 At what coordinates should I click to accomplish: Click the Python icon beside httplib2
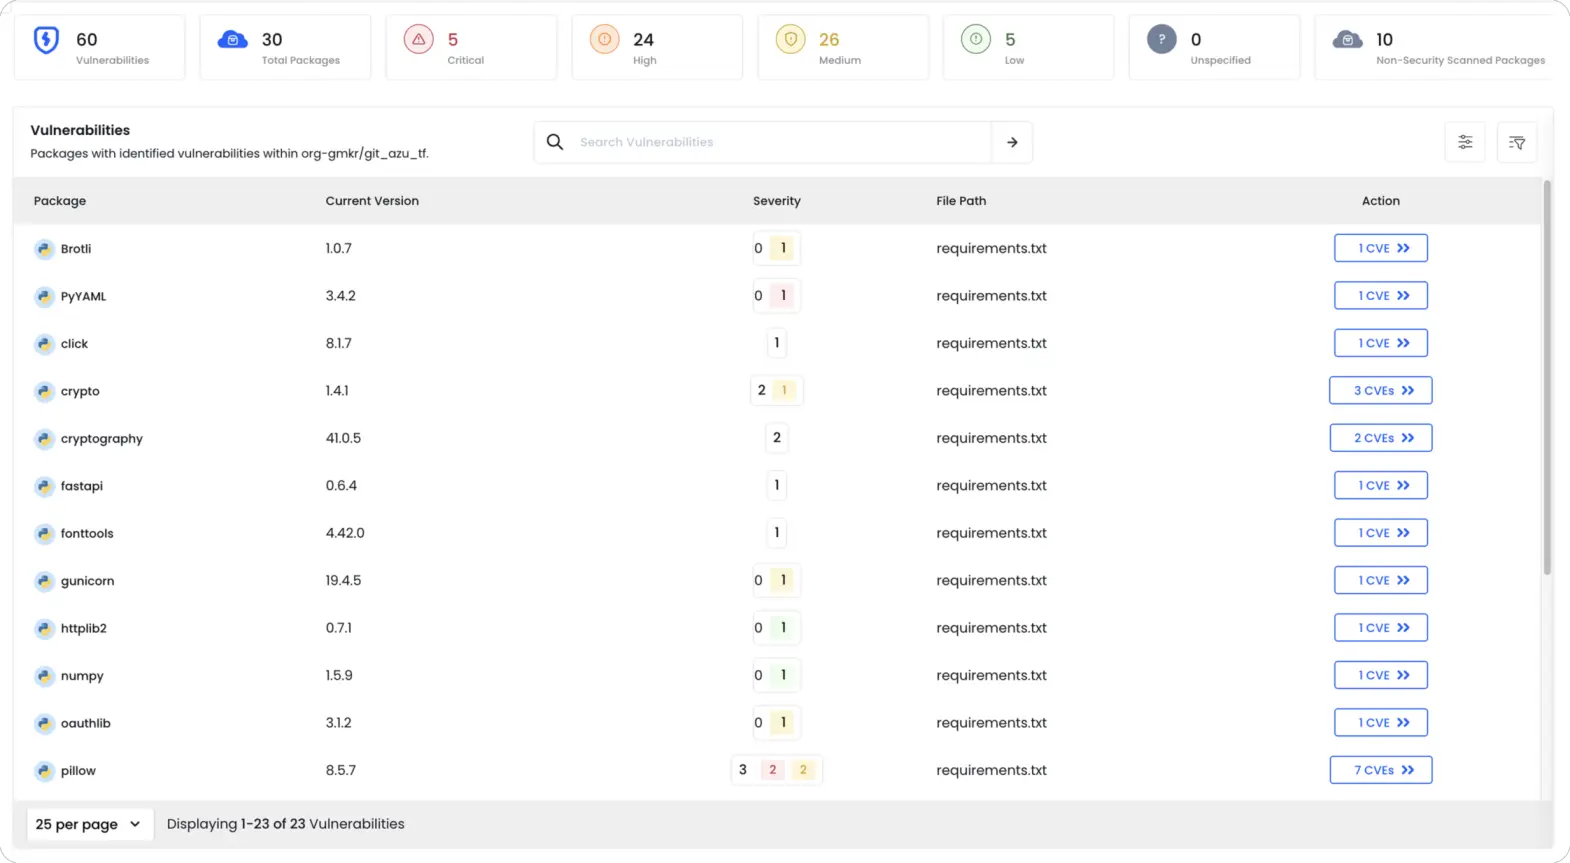[44, 629]
